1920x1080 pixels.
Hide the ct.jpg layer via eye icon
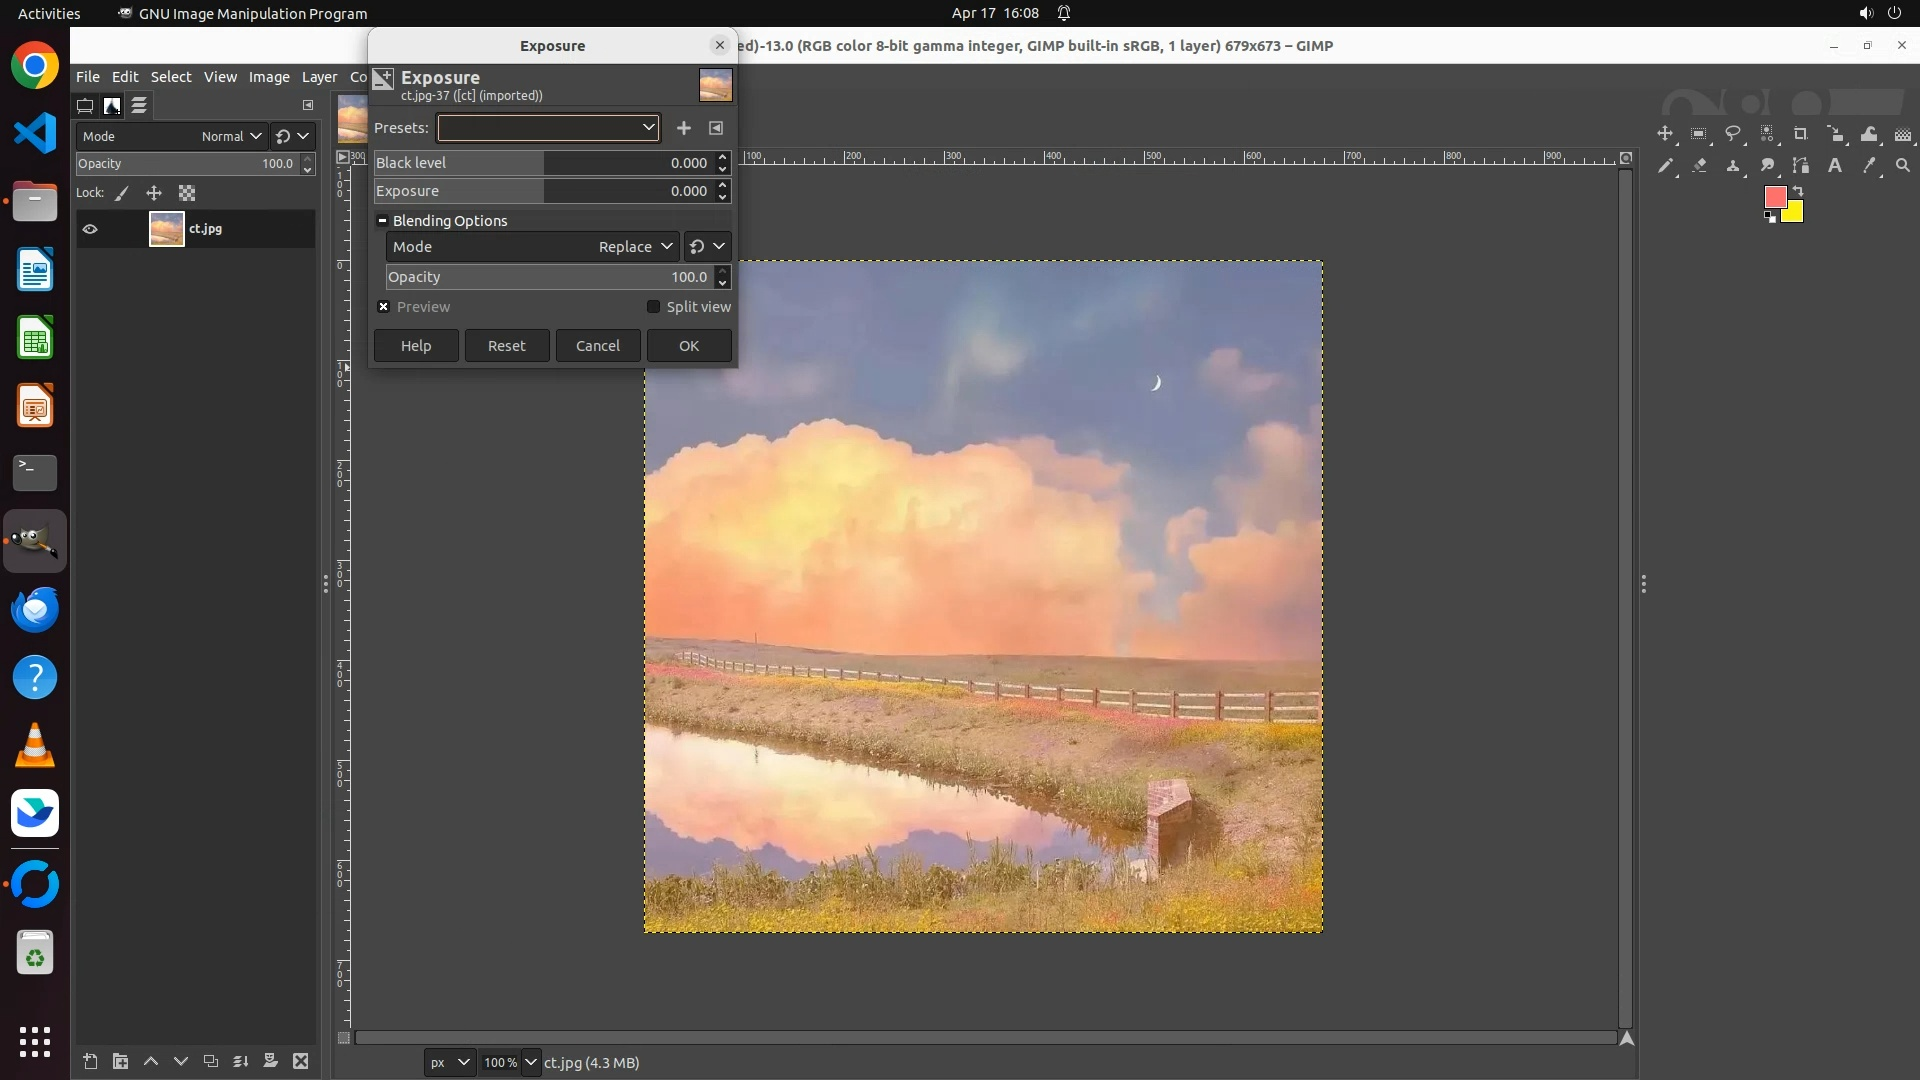pos(90,229)
